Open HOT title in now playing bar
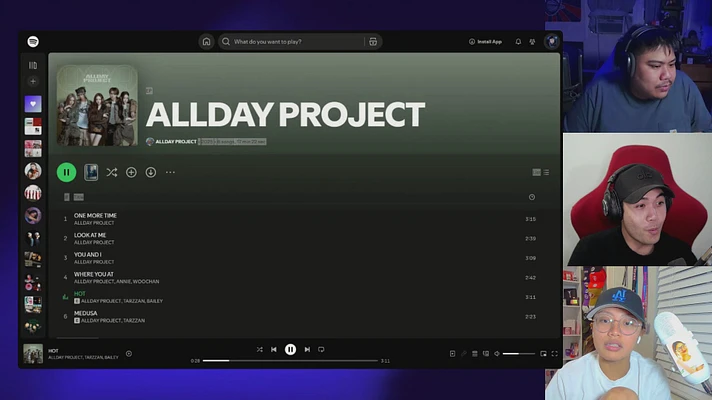Image resolution: width=712 pixels, height=400 pixels. (53, 351)
